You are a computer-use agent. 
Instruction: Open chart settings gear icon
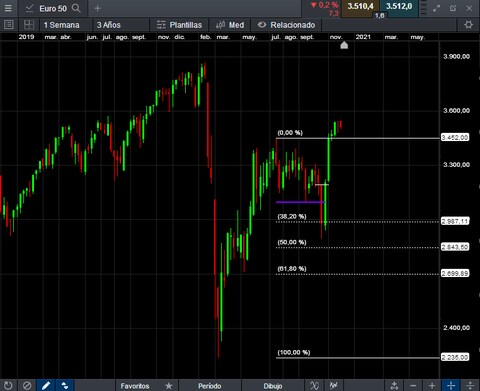[x=468, y=25]
